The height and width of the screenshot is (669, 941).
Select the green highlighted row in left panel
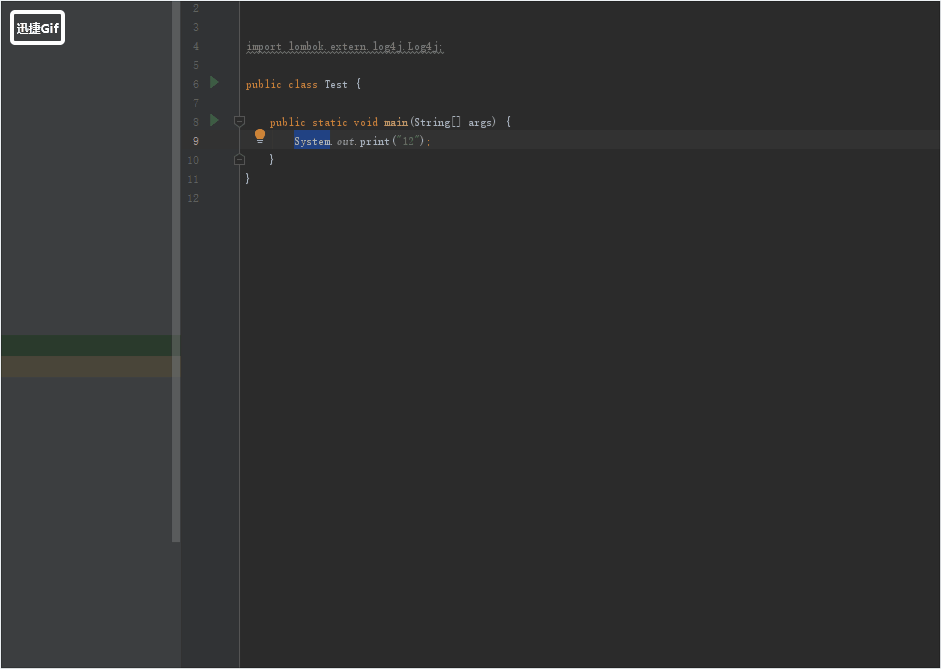coord(88,345)
